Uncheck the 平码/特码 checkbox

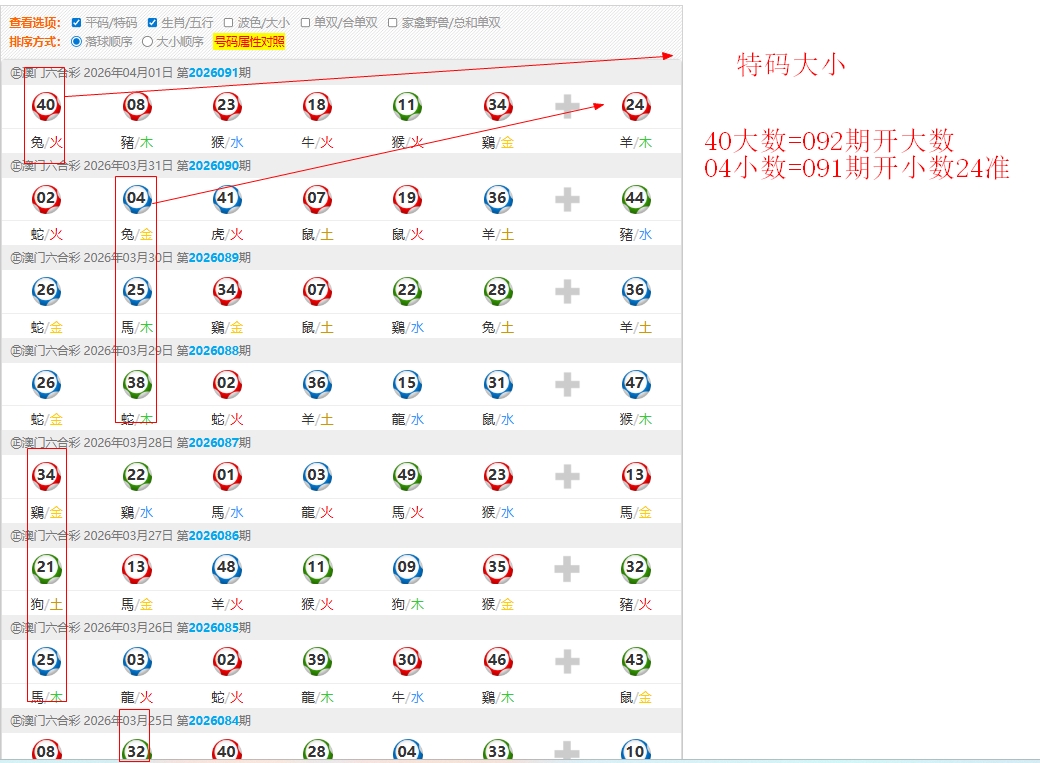76,22
